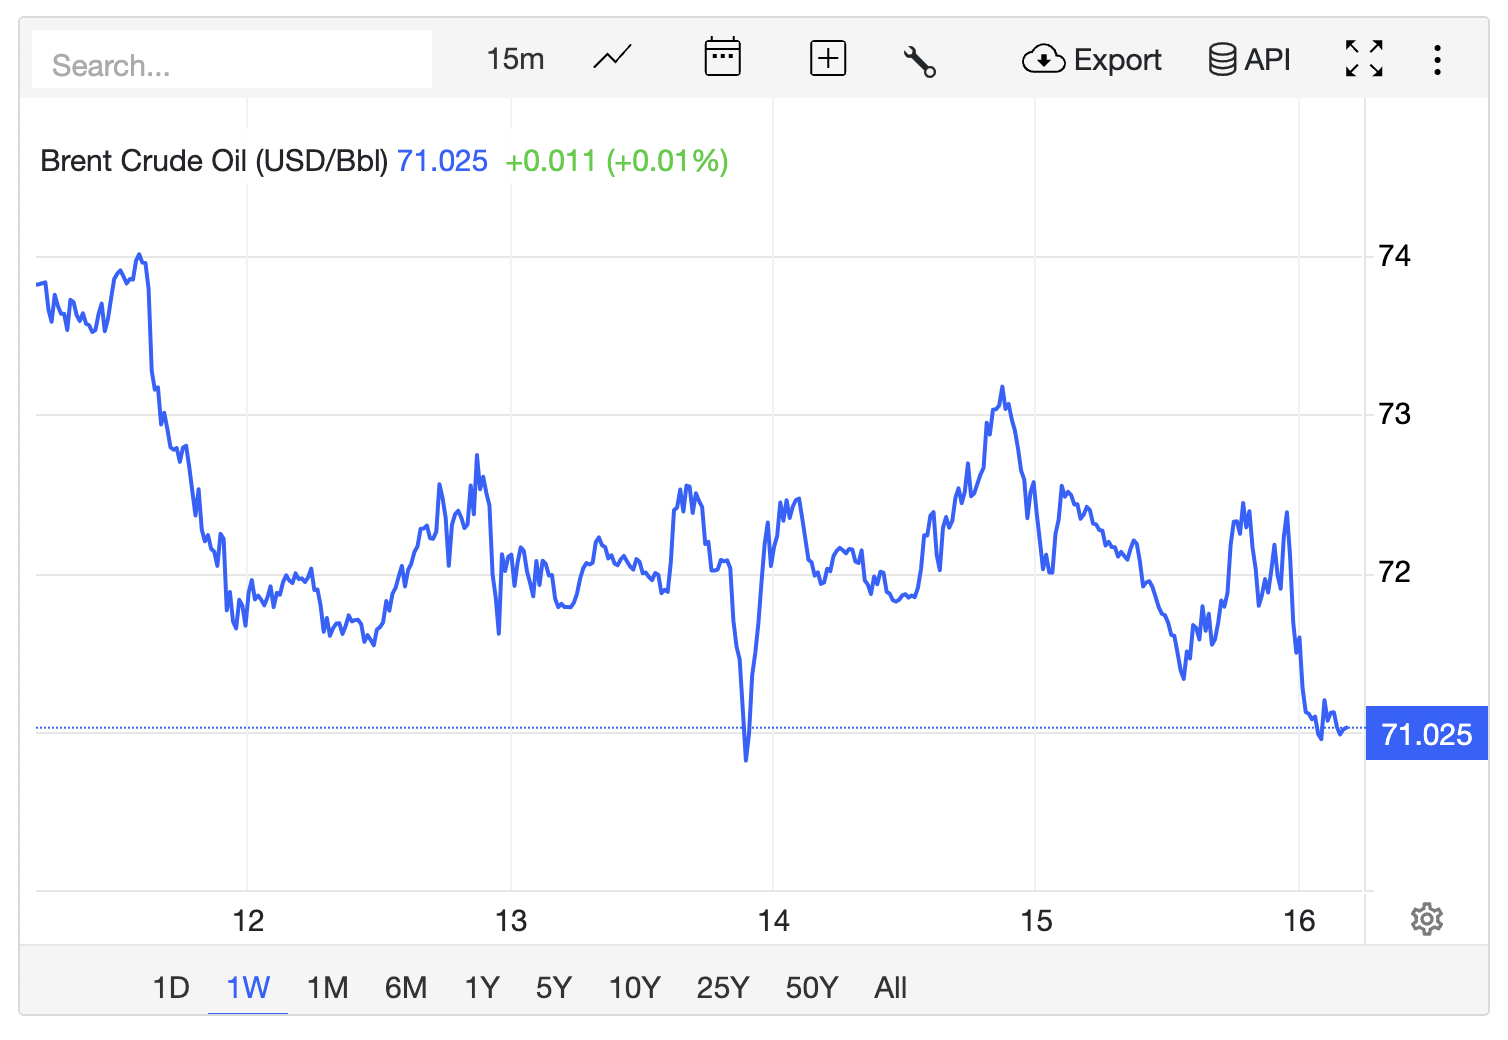Screen dimensions: 1508x1040
Task: Click the 15 date axis label
Action: 1037,921
